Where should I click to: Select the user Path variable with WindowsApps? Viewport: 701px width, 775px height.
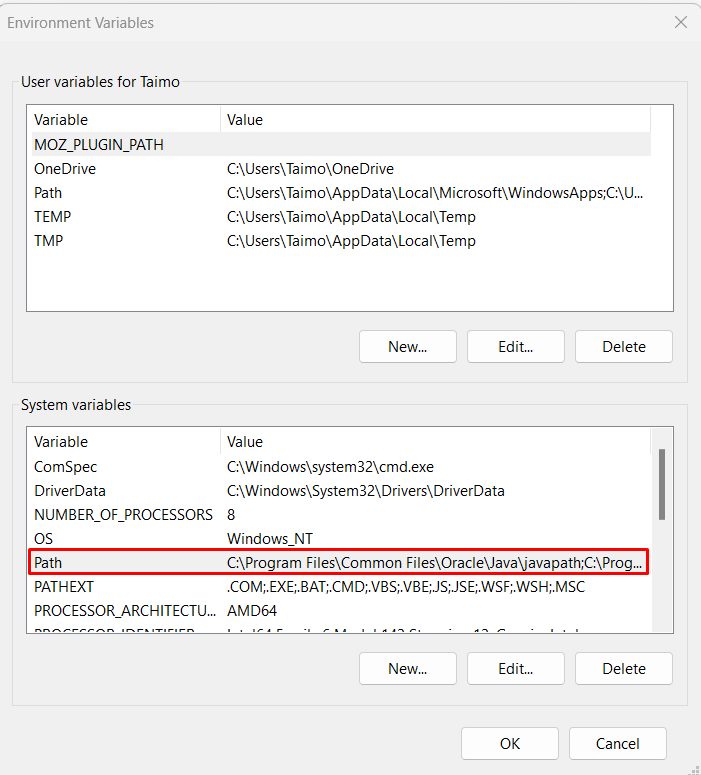[x=341, y=193]
